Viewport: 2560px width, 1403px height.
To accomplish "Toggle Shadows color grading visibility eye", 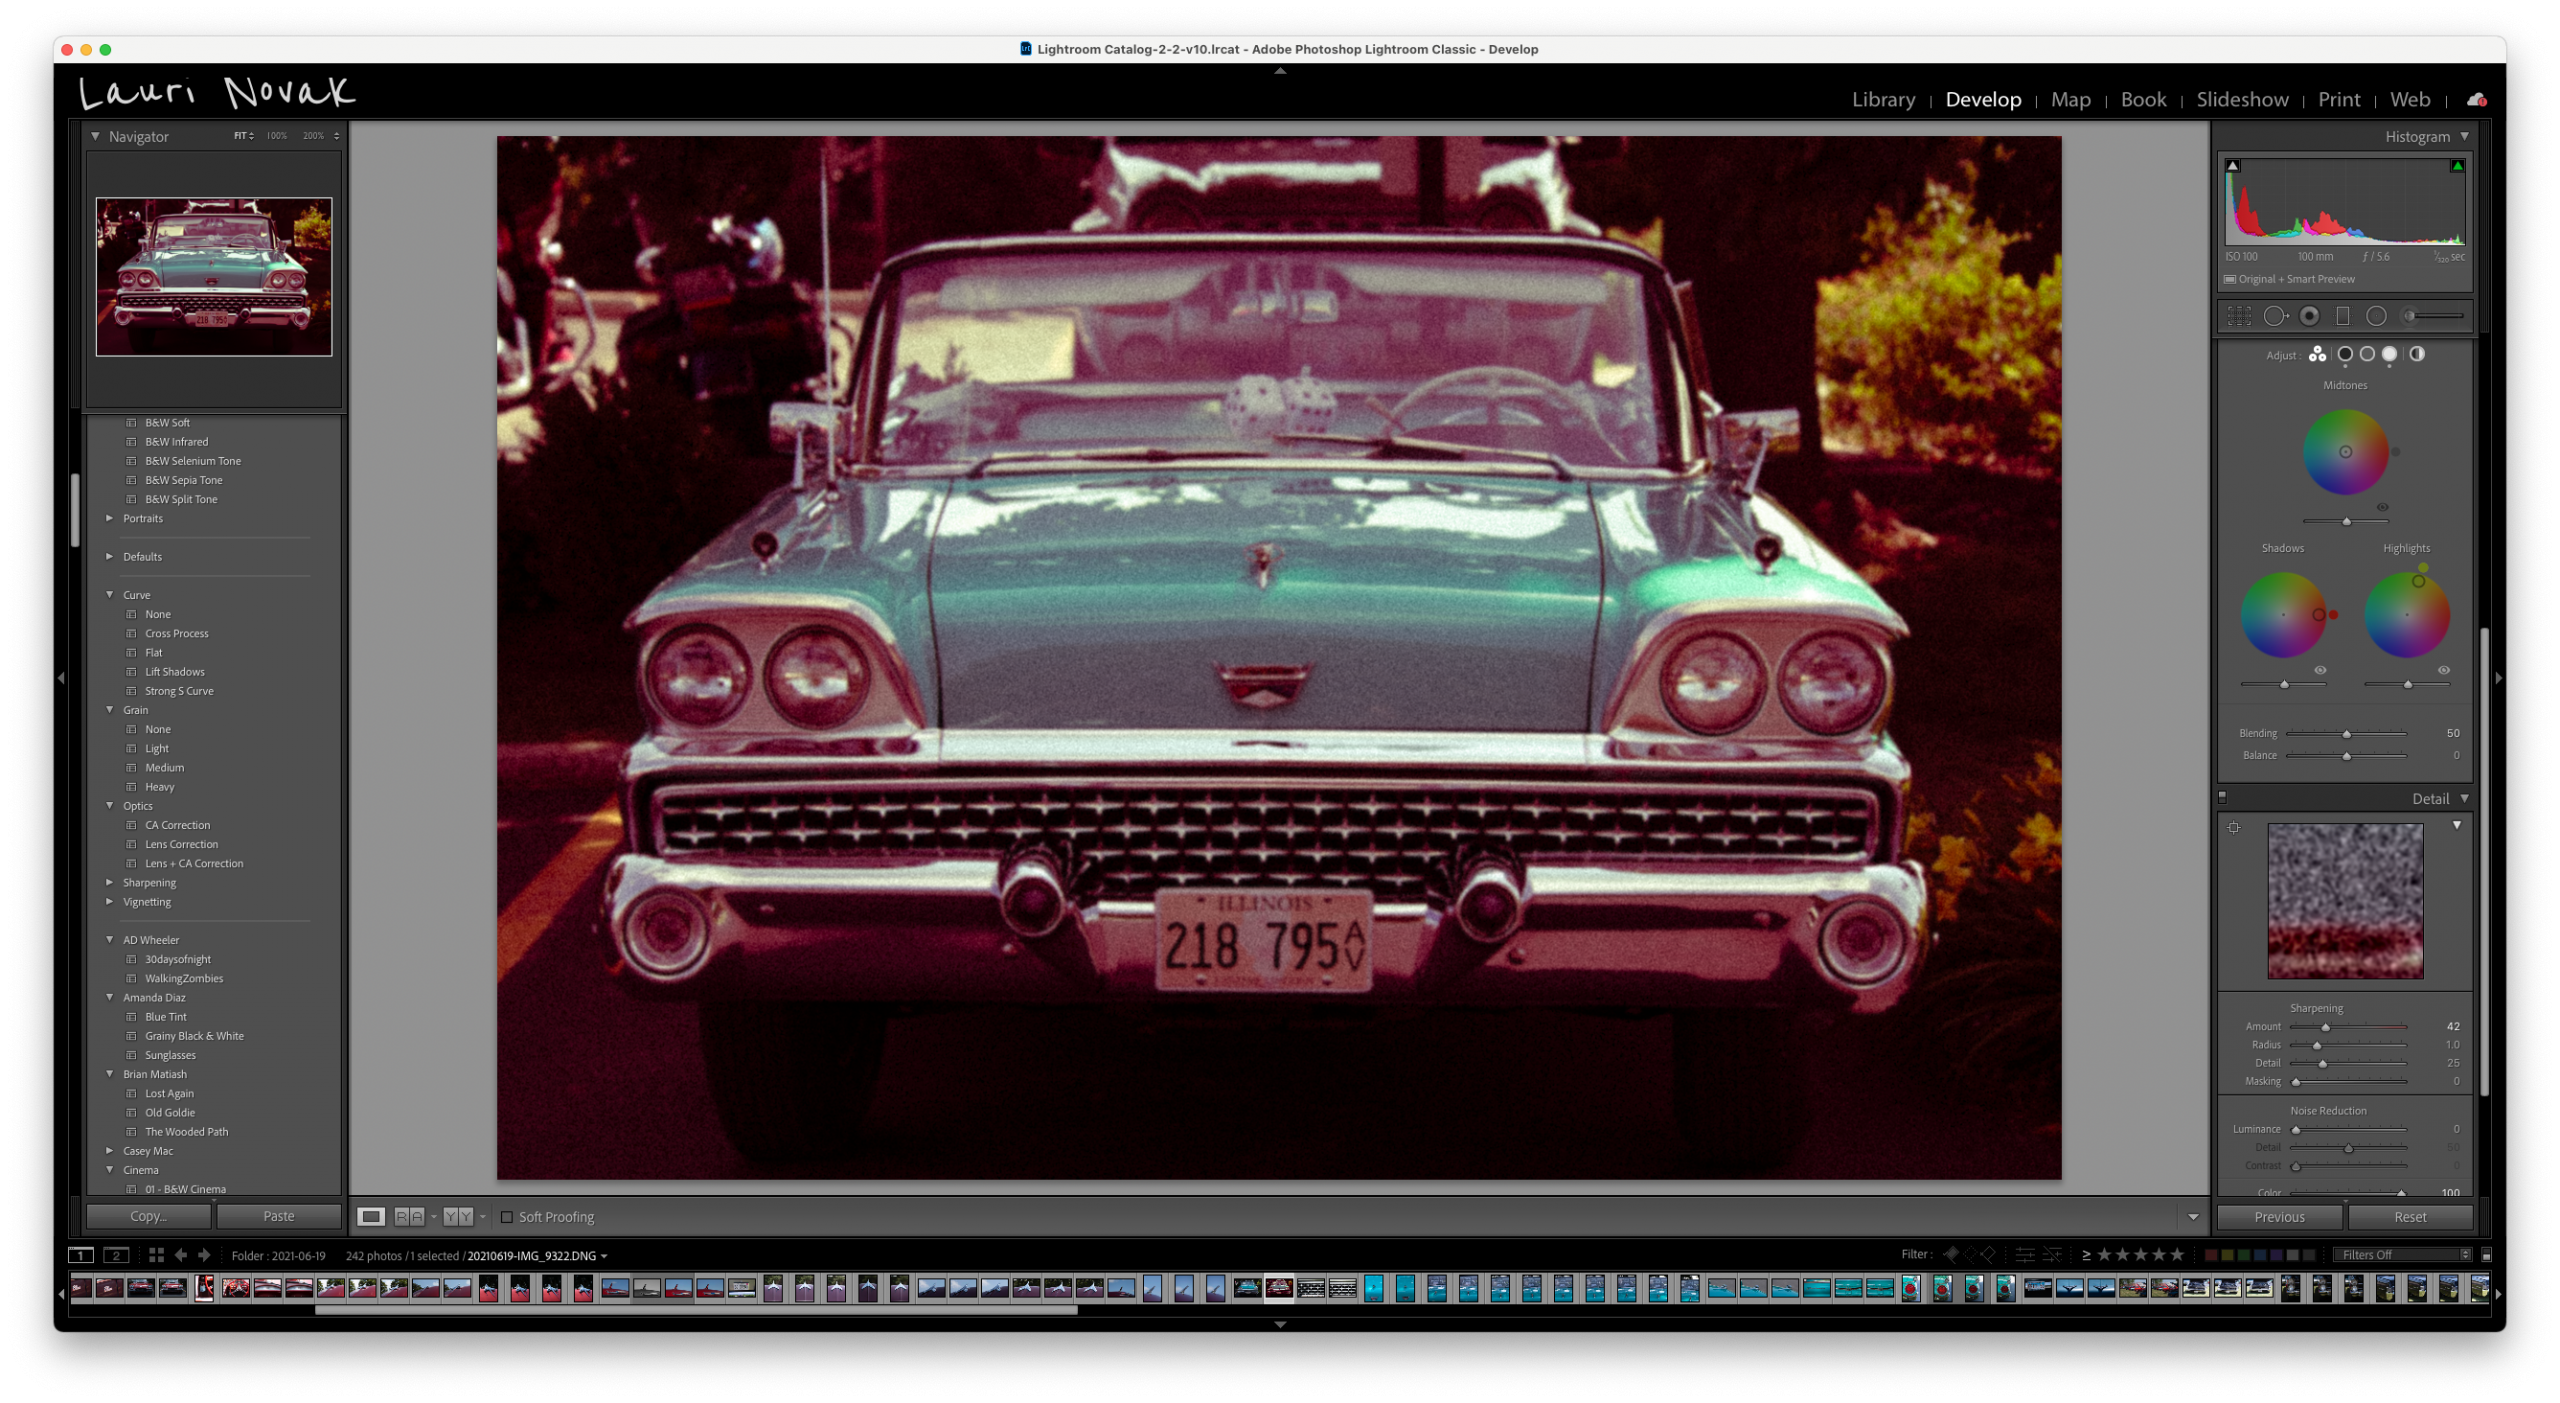I will click(x=2320, y=670).
